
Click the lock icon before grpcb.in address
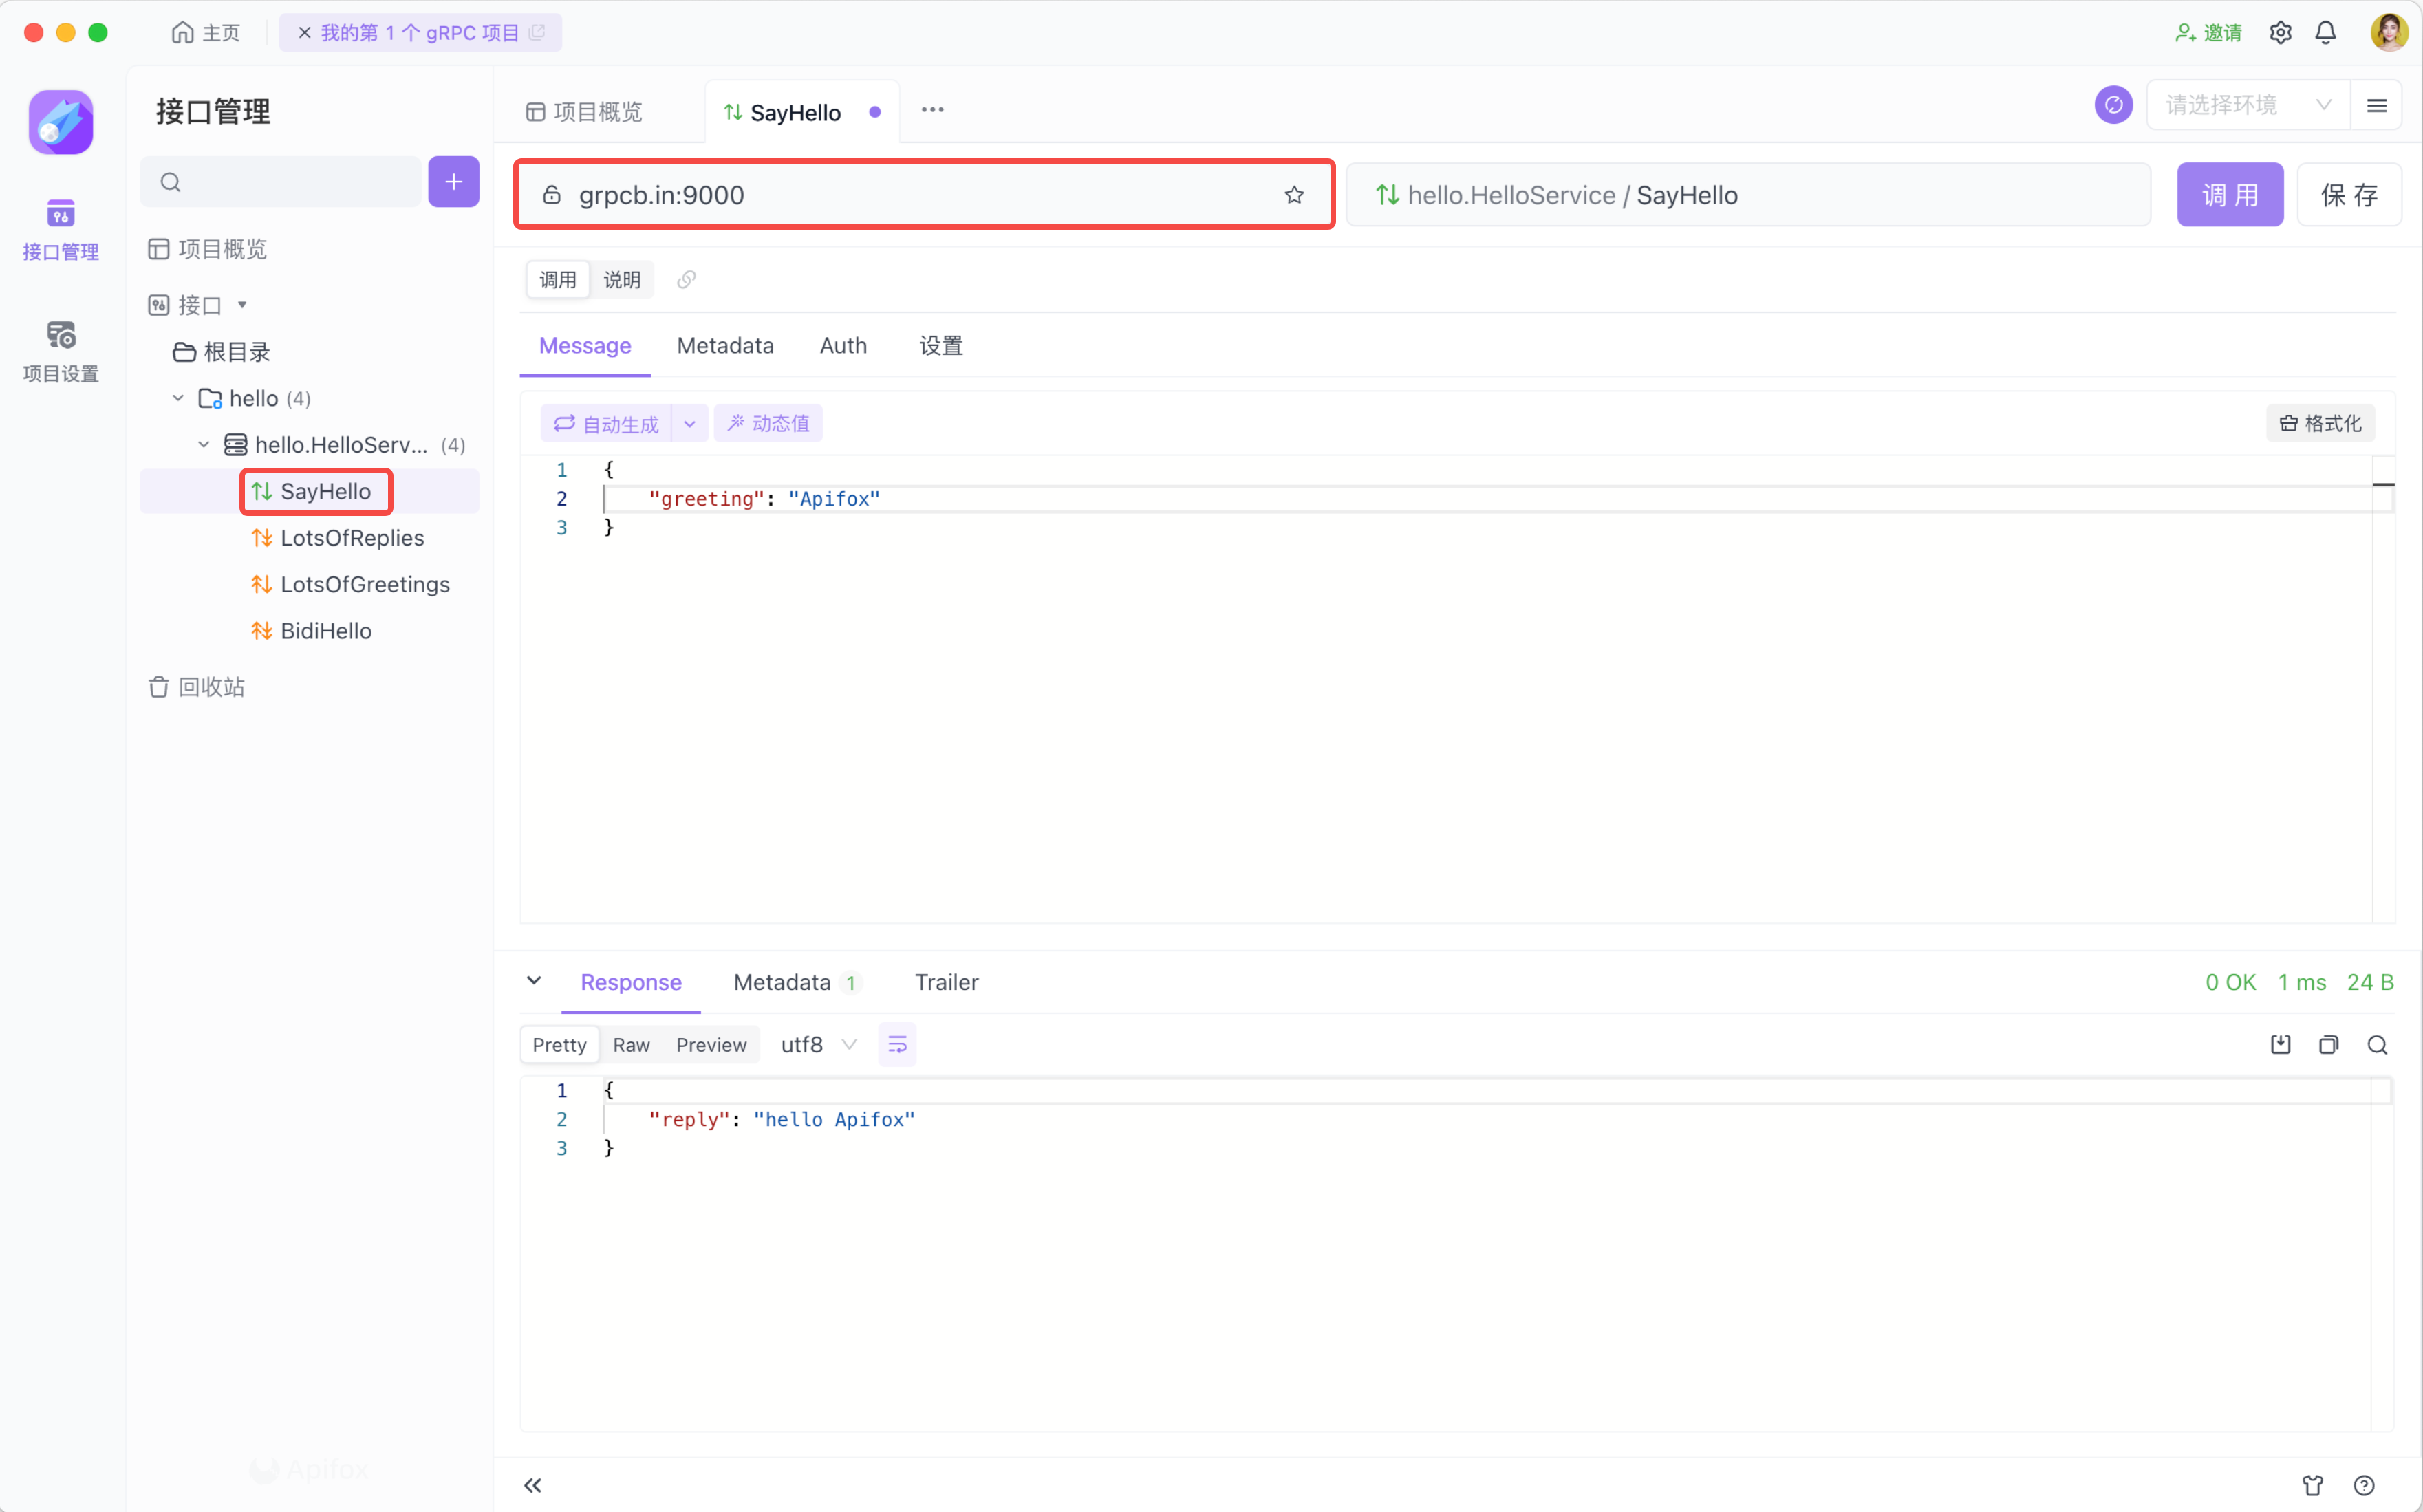pyautogui.click(x=552, y=195)
